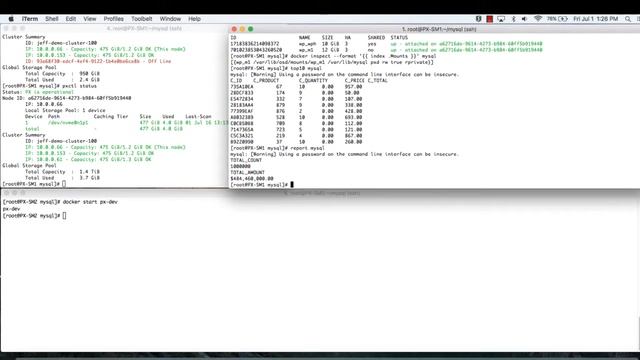Click the /dev/nvme0n1p1 device path

68,122
